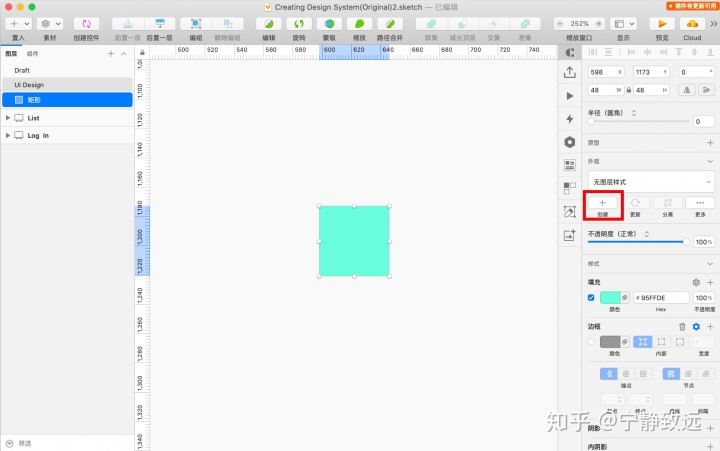The image size is (720, 451).
Task: Zoom out with the minus button
Action: (560, 24)
